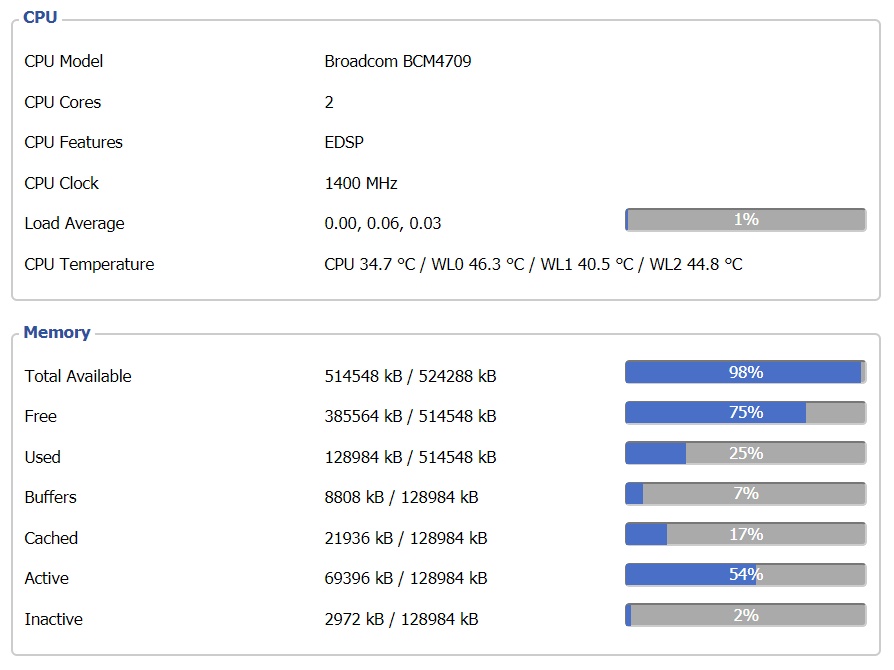
Task: Select 69396 kB / 128984 kB value
Action: 406,578
